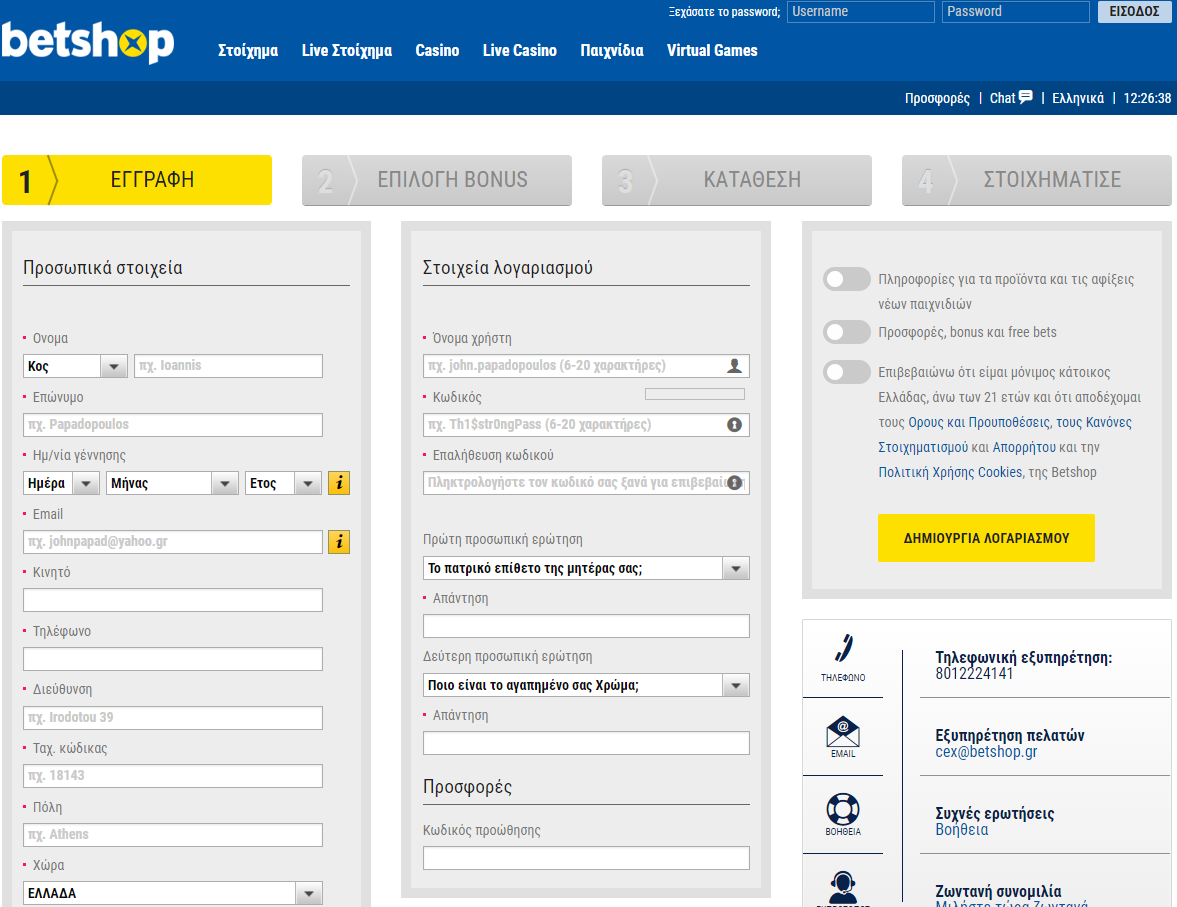Click info icon in Επαλήθευση κωδικού field

coord(735,483)
